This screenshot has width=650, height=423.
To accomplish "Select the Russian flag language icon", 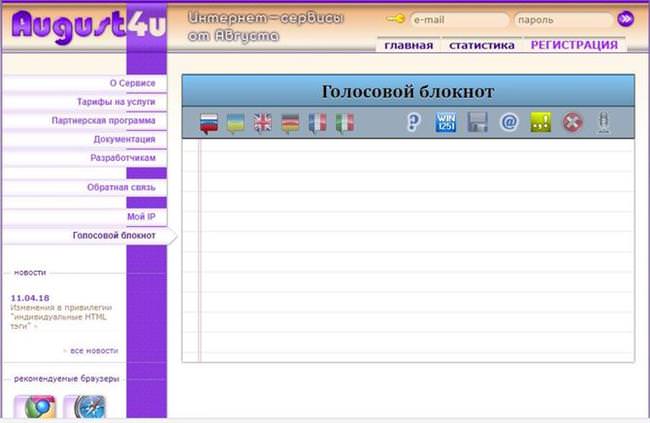I will pos(209,123).
